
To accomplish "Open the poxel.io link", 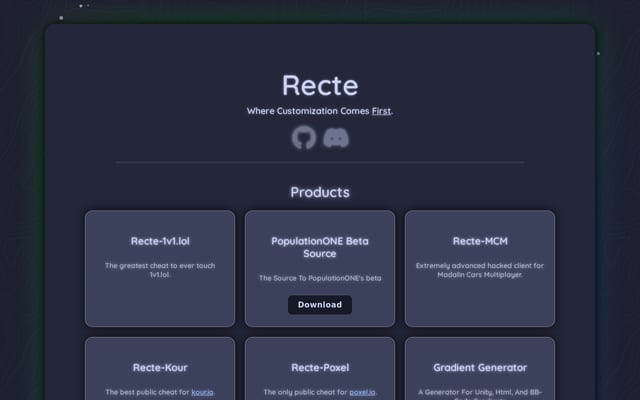I will [x=362, y=392].
